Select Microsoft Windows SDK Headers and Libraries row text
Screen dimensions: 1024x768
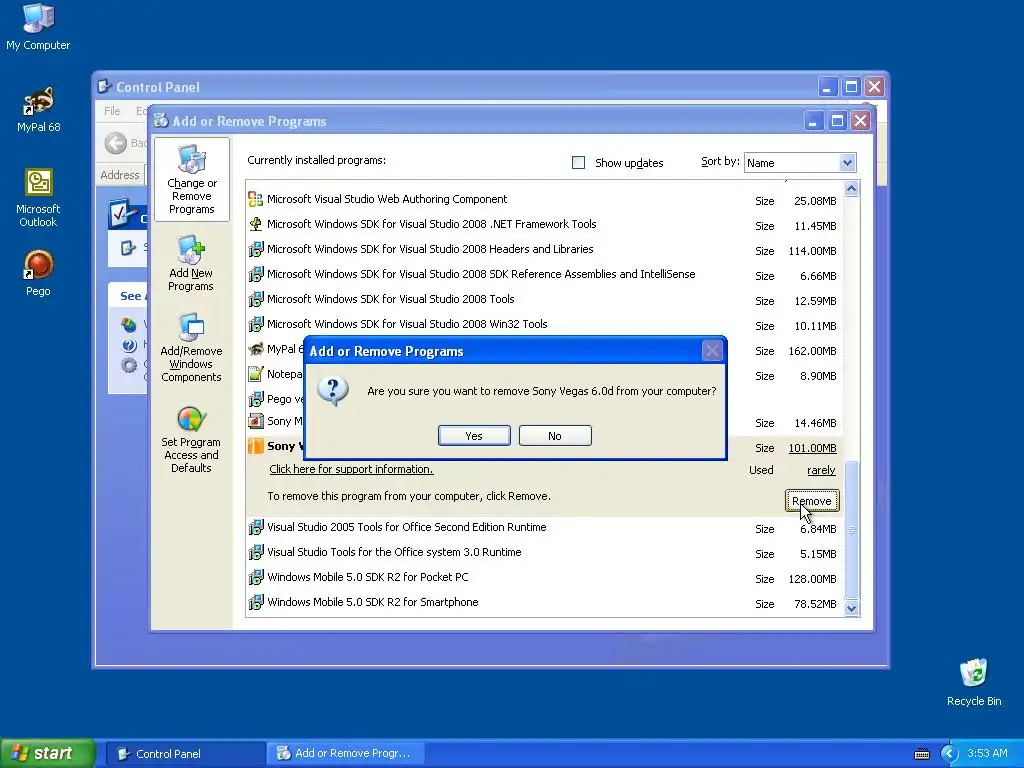[x=430, y=249]
